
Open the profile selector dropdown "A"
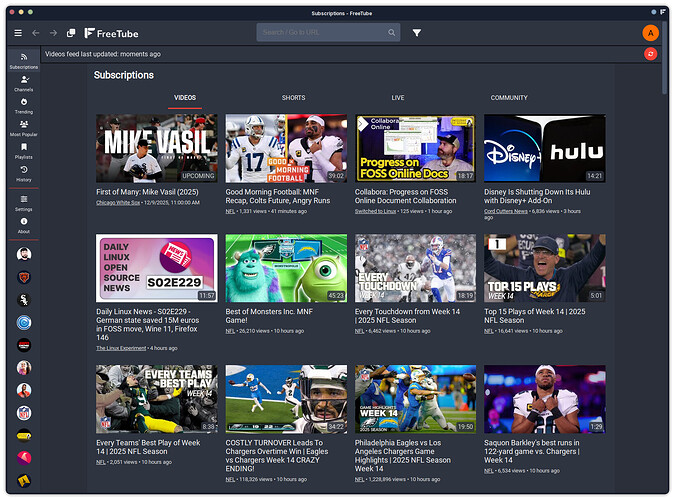tap(651, 33)
